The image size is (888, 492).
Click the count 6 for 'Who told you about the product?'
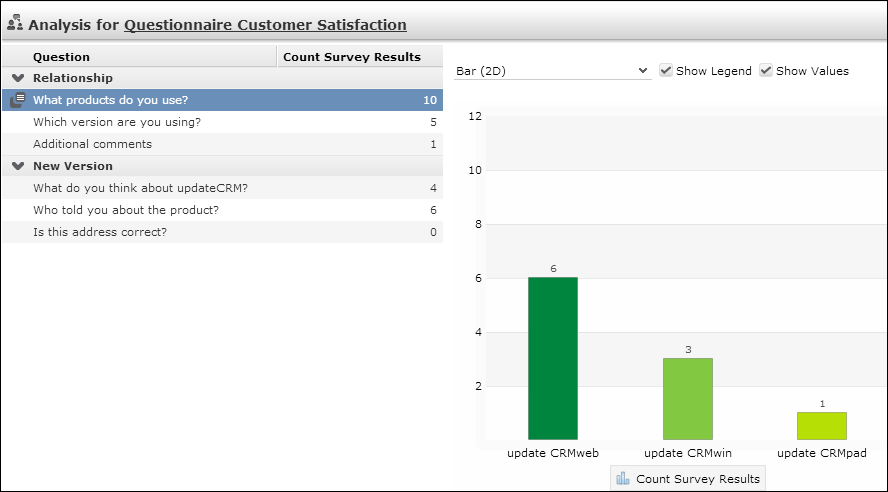point(433,210)
